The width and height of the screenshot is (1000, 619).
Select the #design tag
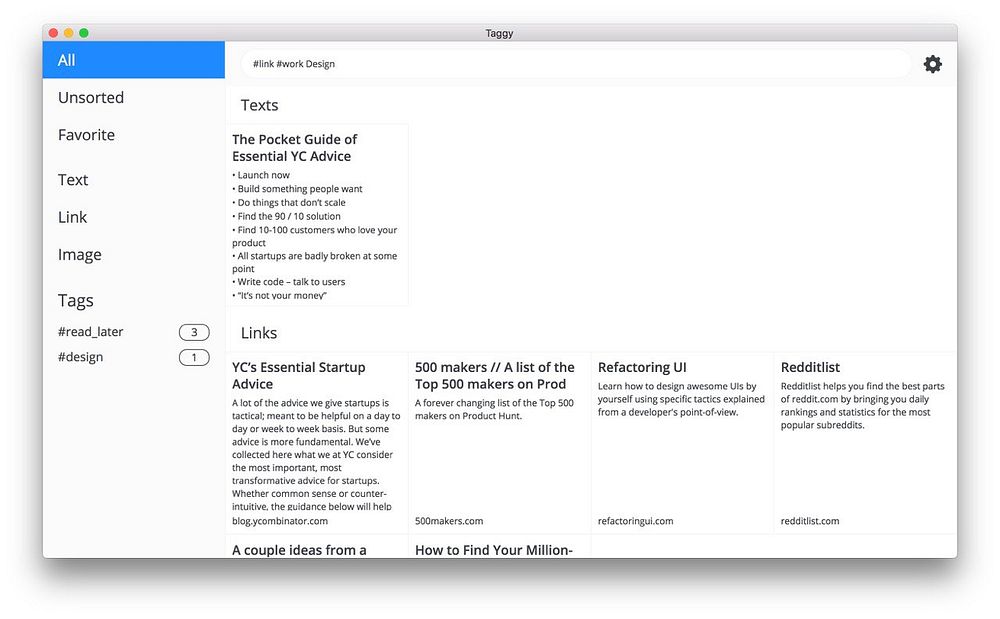[x=80, y=357]
